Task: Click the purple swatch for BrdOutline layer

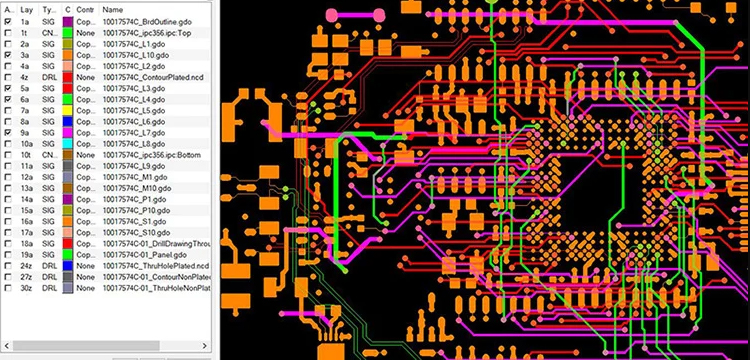Action: point(68,22)
